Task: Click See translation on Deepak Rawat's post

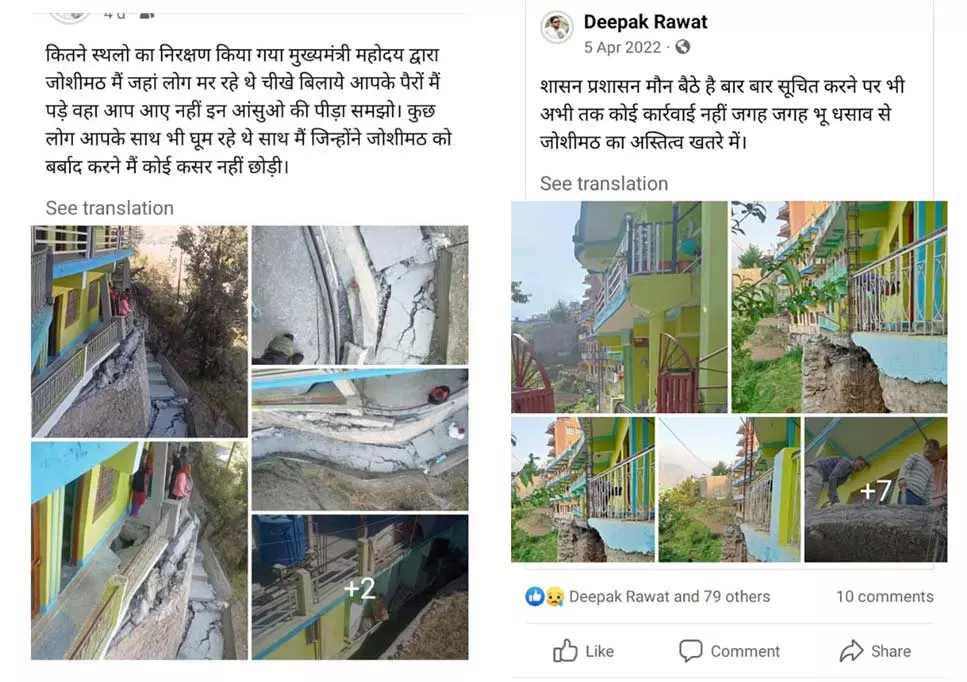Action: click(604, 184)
